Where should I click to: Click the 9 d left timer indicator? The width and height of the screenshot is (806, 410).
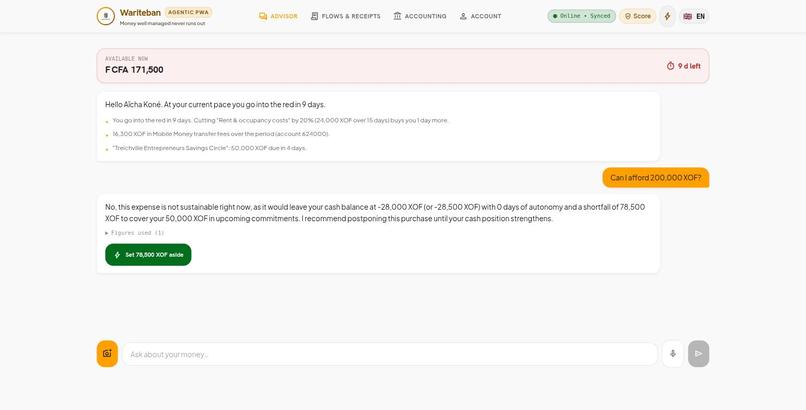click(684, 66)
